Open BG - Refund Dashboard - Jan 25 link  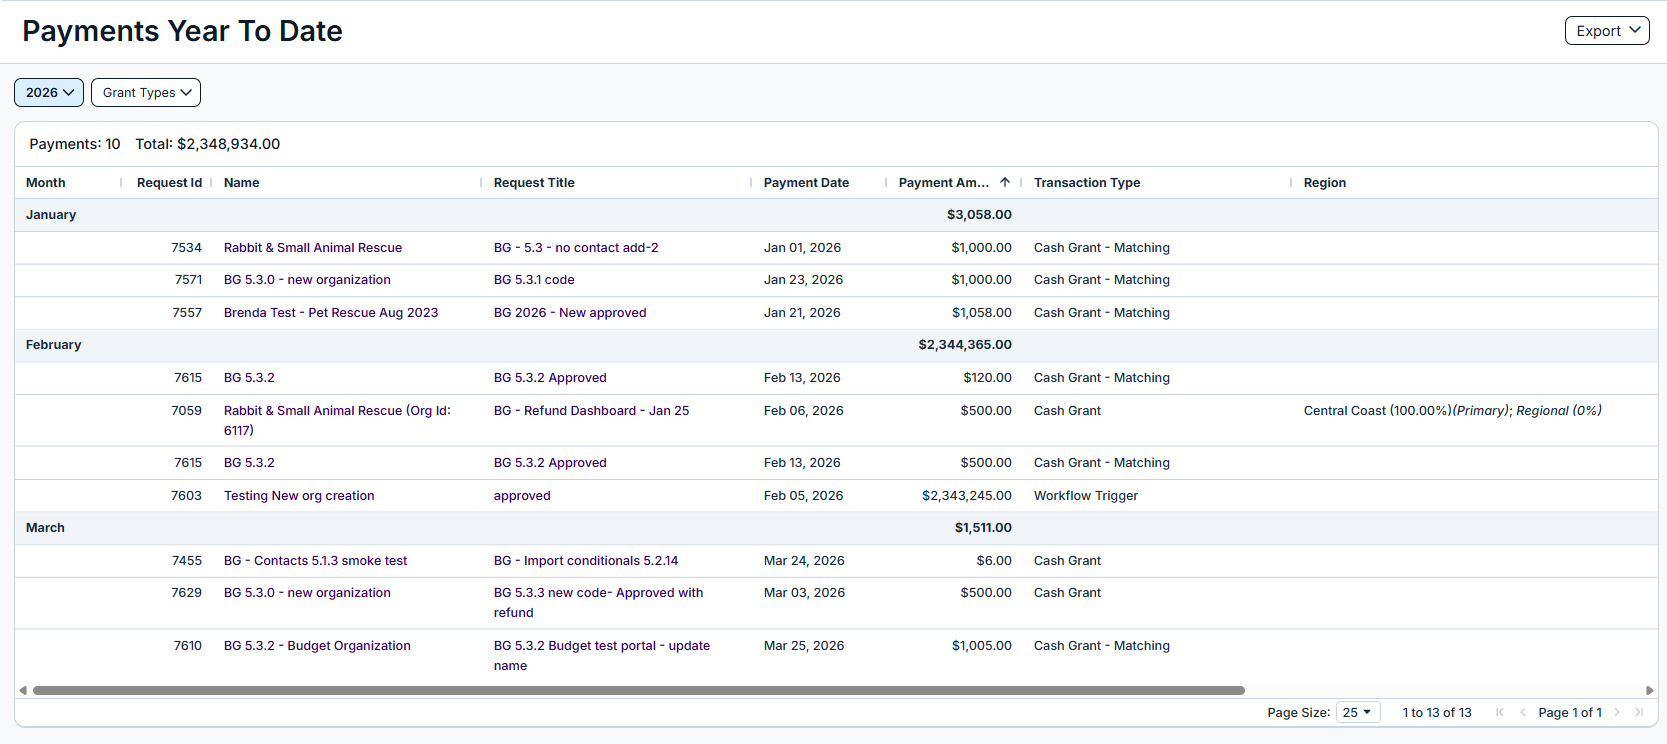(x=591, y=410)
